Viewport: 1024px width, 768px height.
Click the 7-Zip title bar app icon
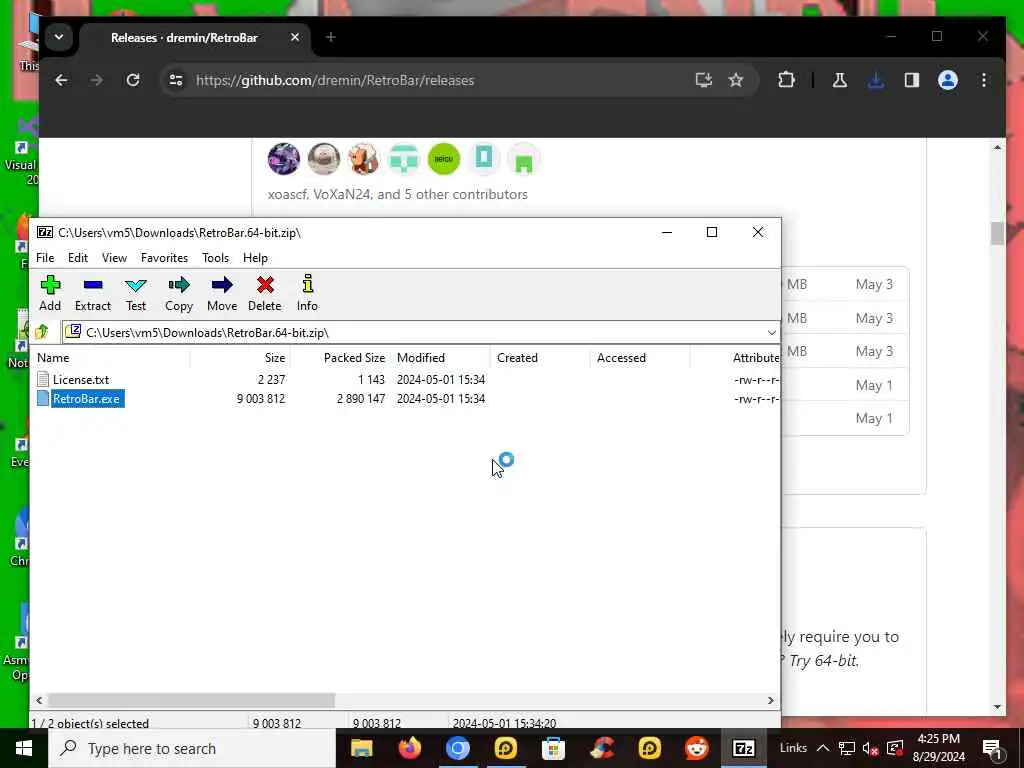44,232
